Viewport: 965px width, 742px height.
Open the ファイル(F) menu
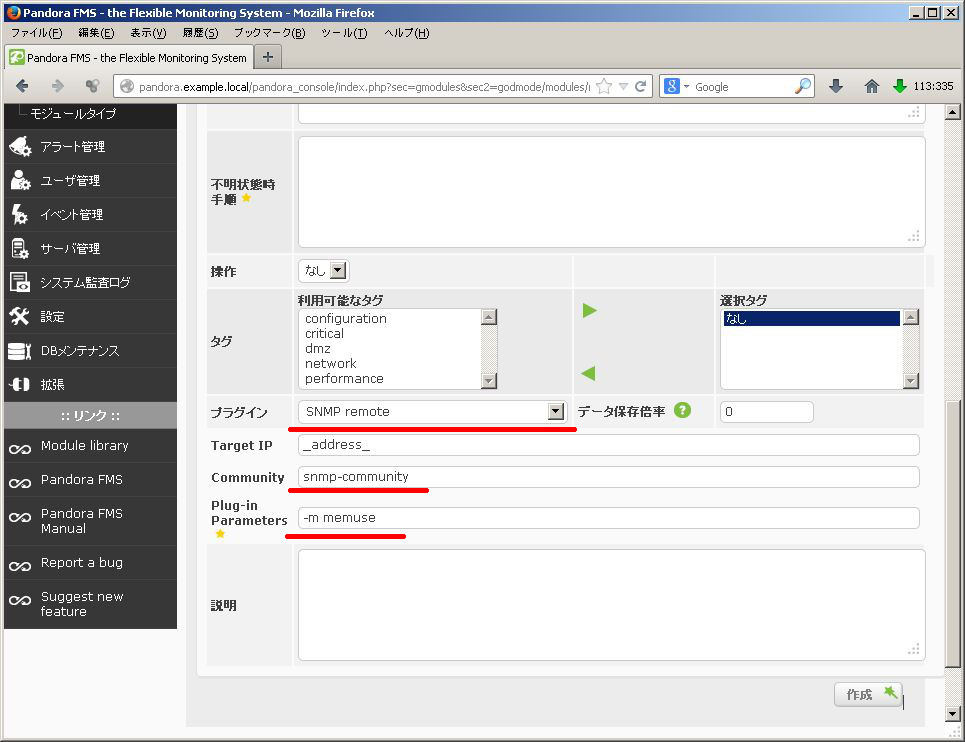pos(36,33)
